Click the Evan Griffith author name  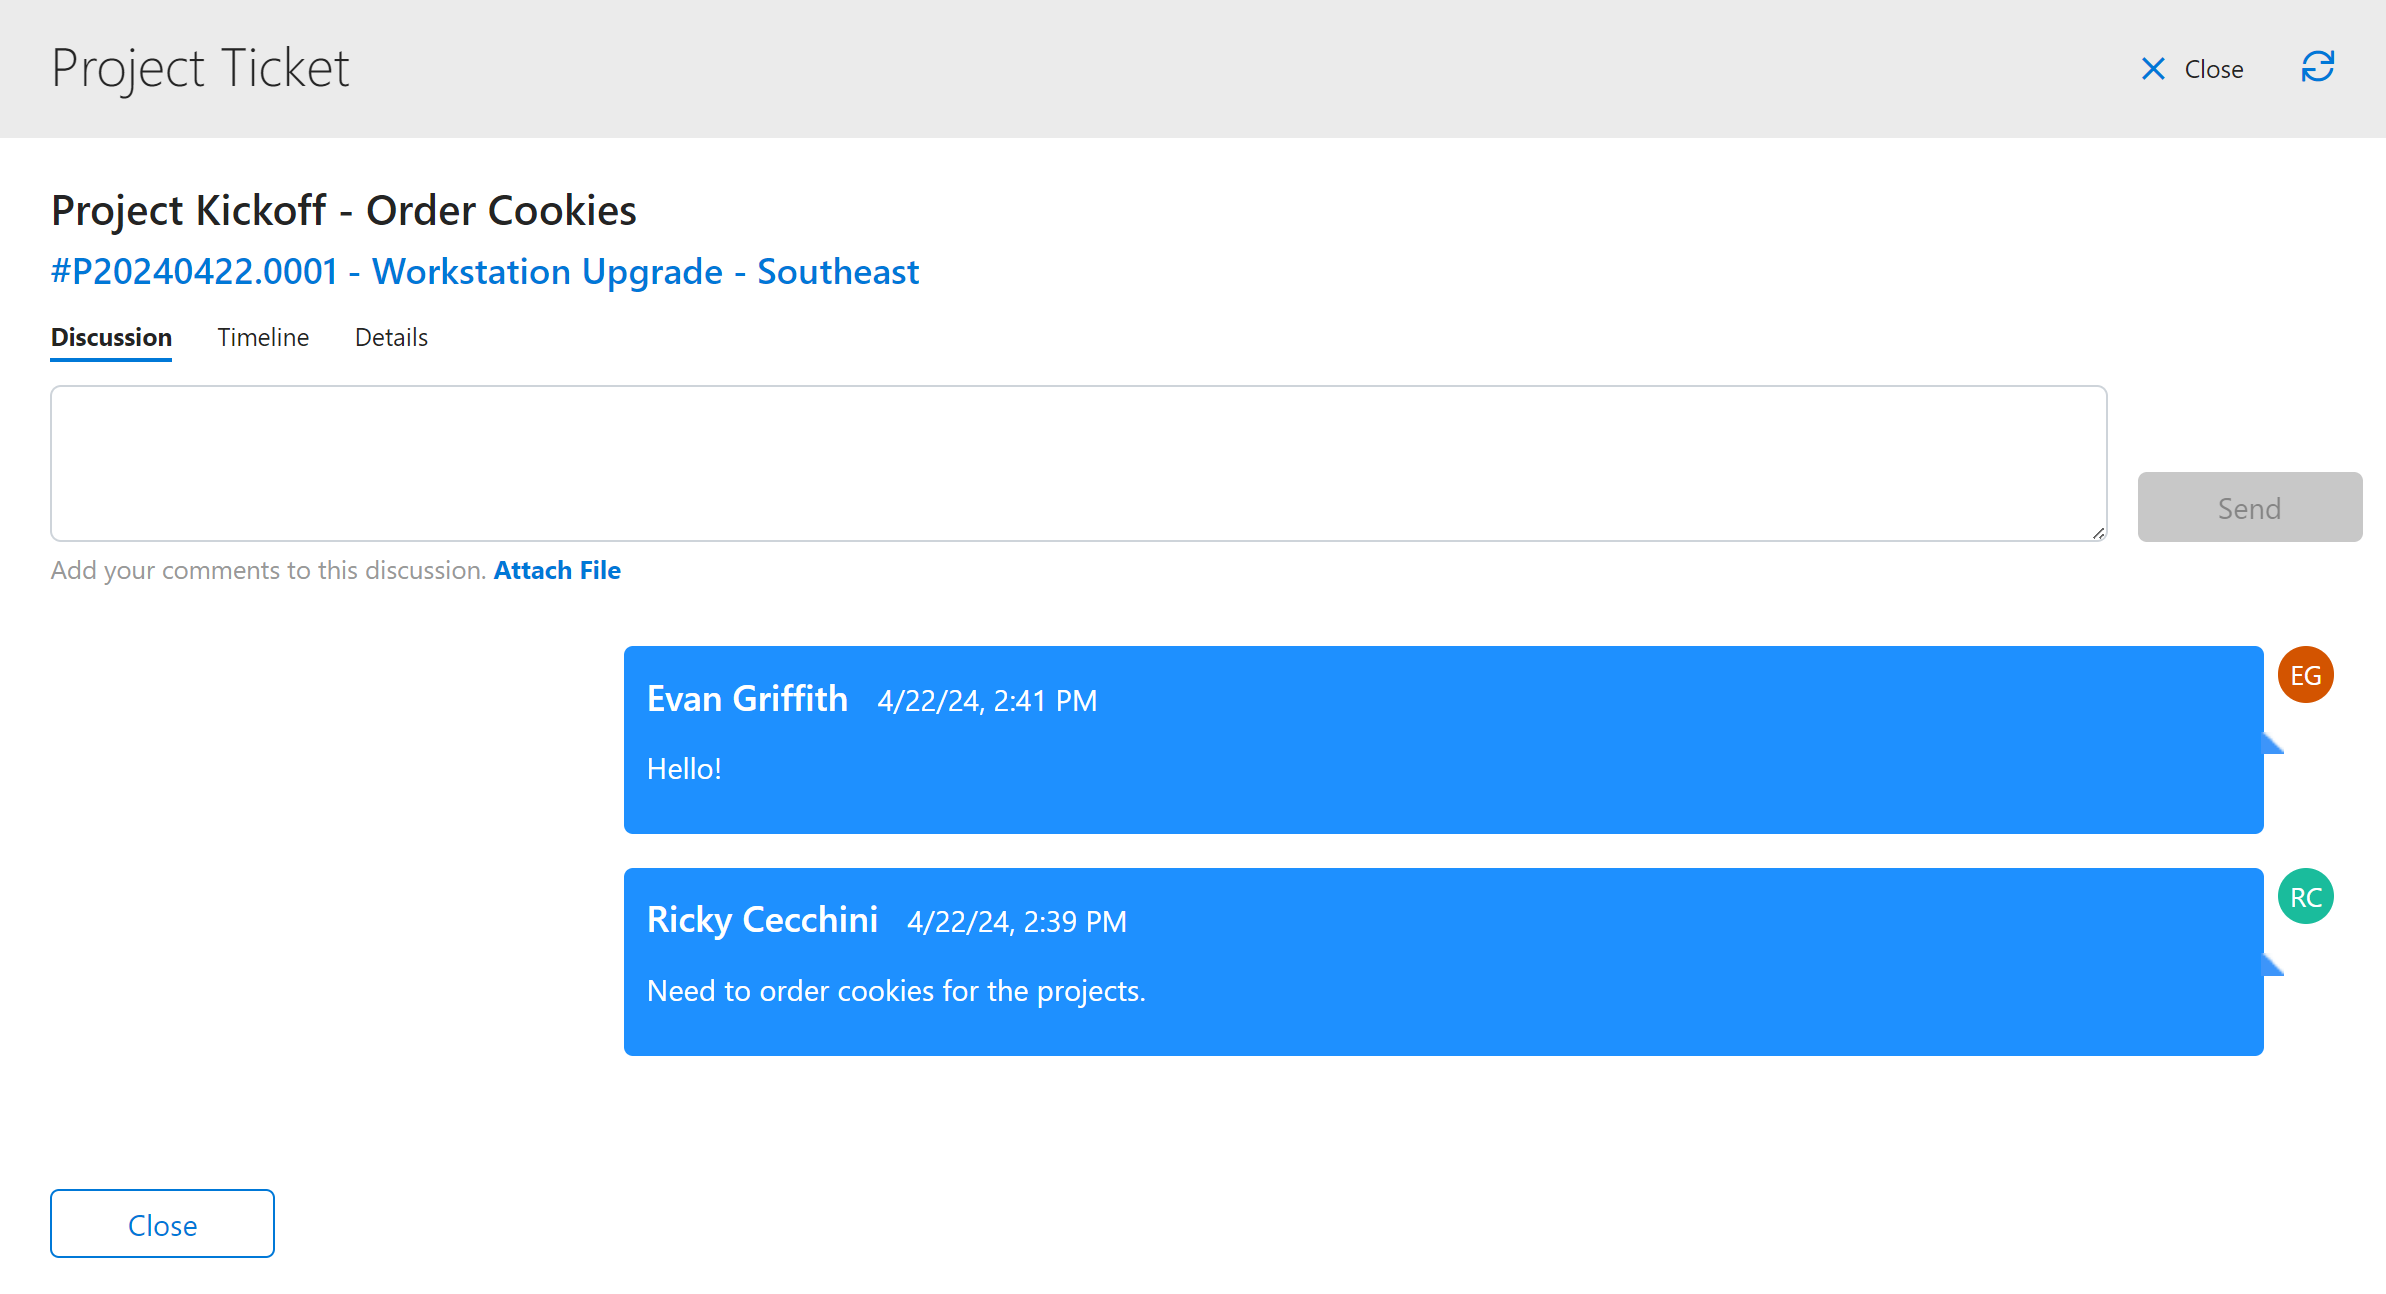click(x=747, y=699)
